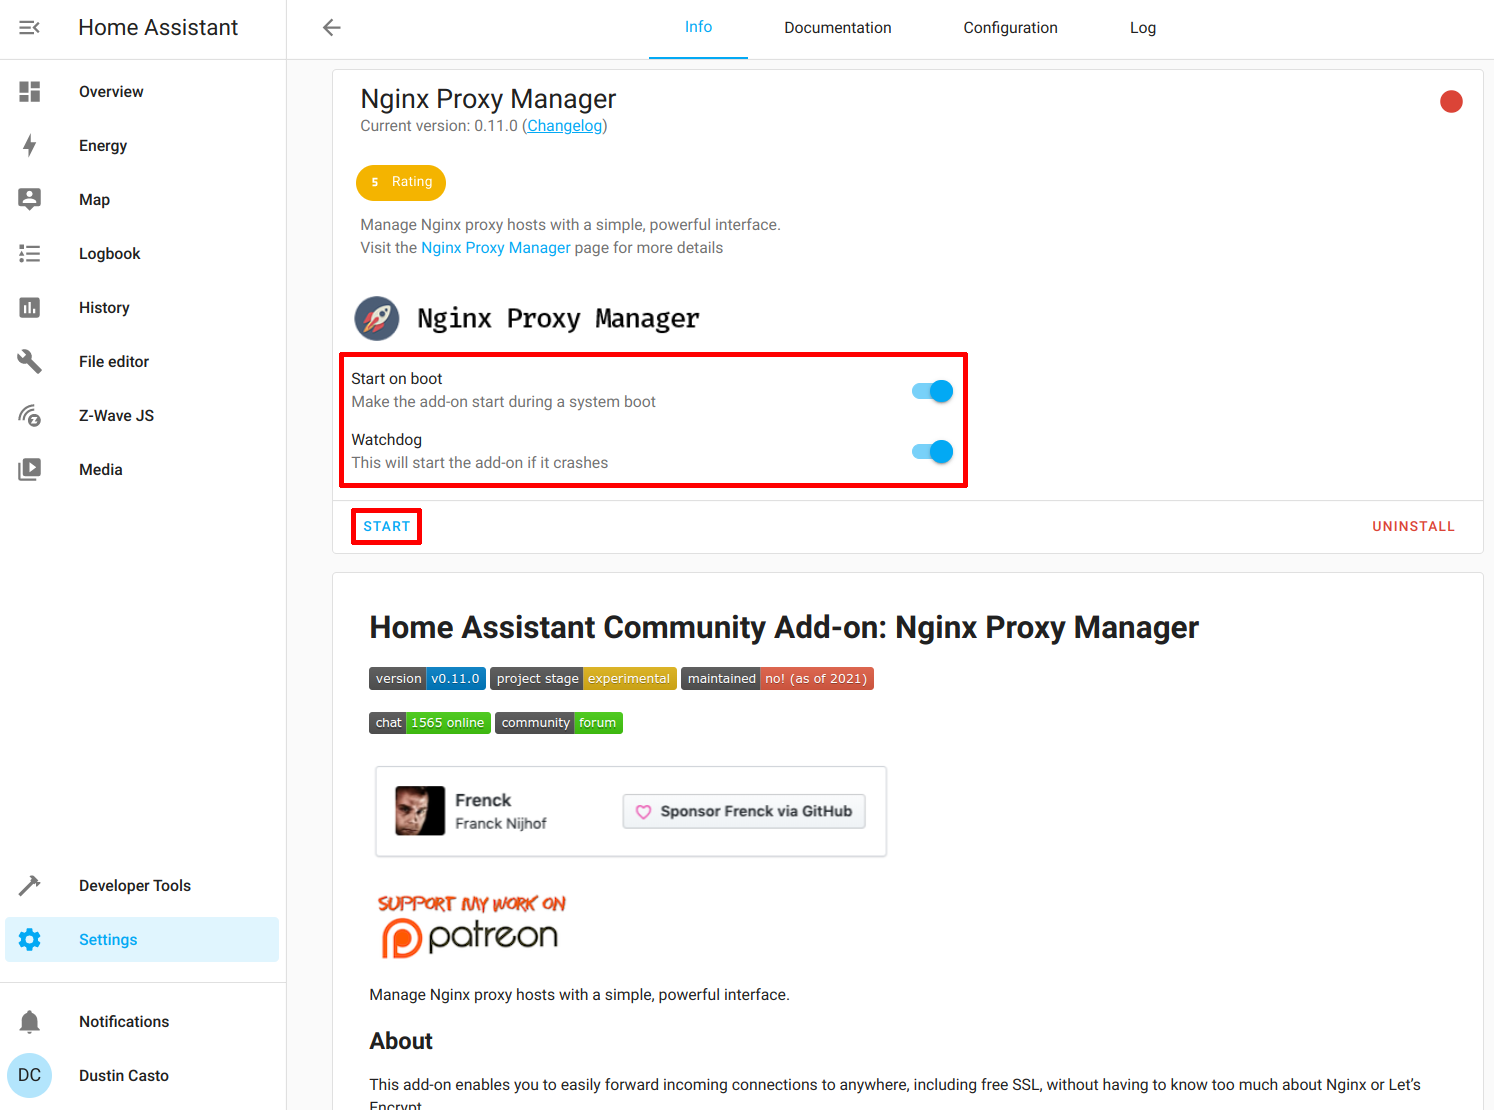Click the community forum badge
The width and height of the screenshot is (1494, 1110).
(x=559, y=723)
